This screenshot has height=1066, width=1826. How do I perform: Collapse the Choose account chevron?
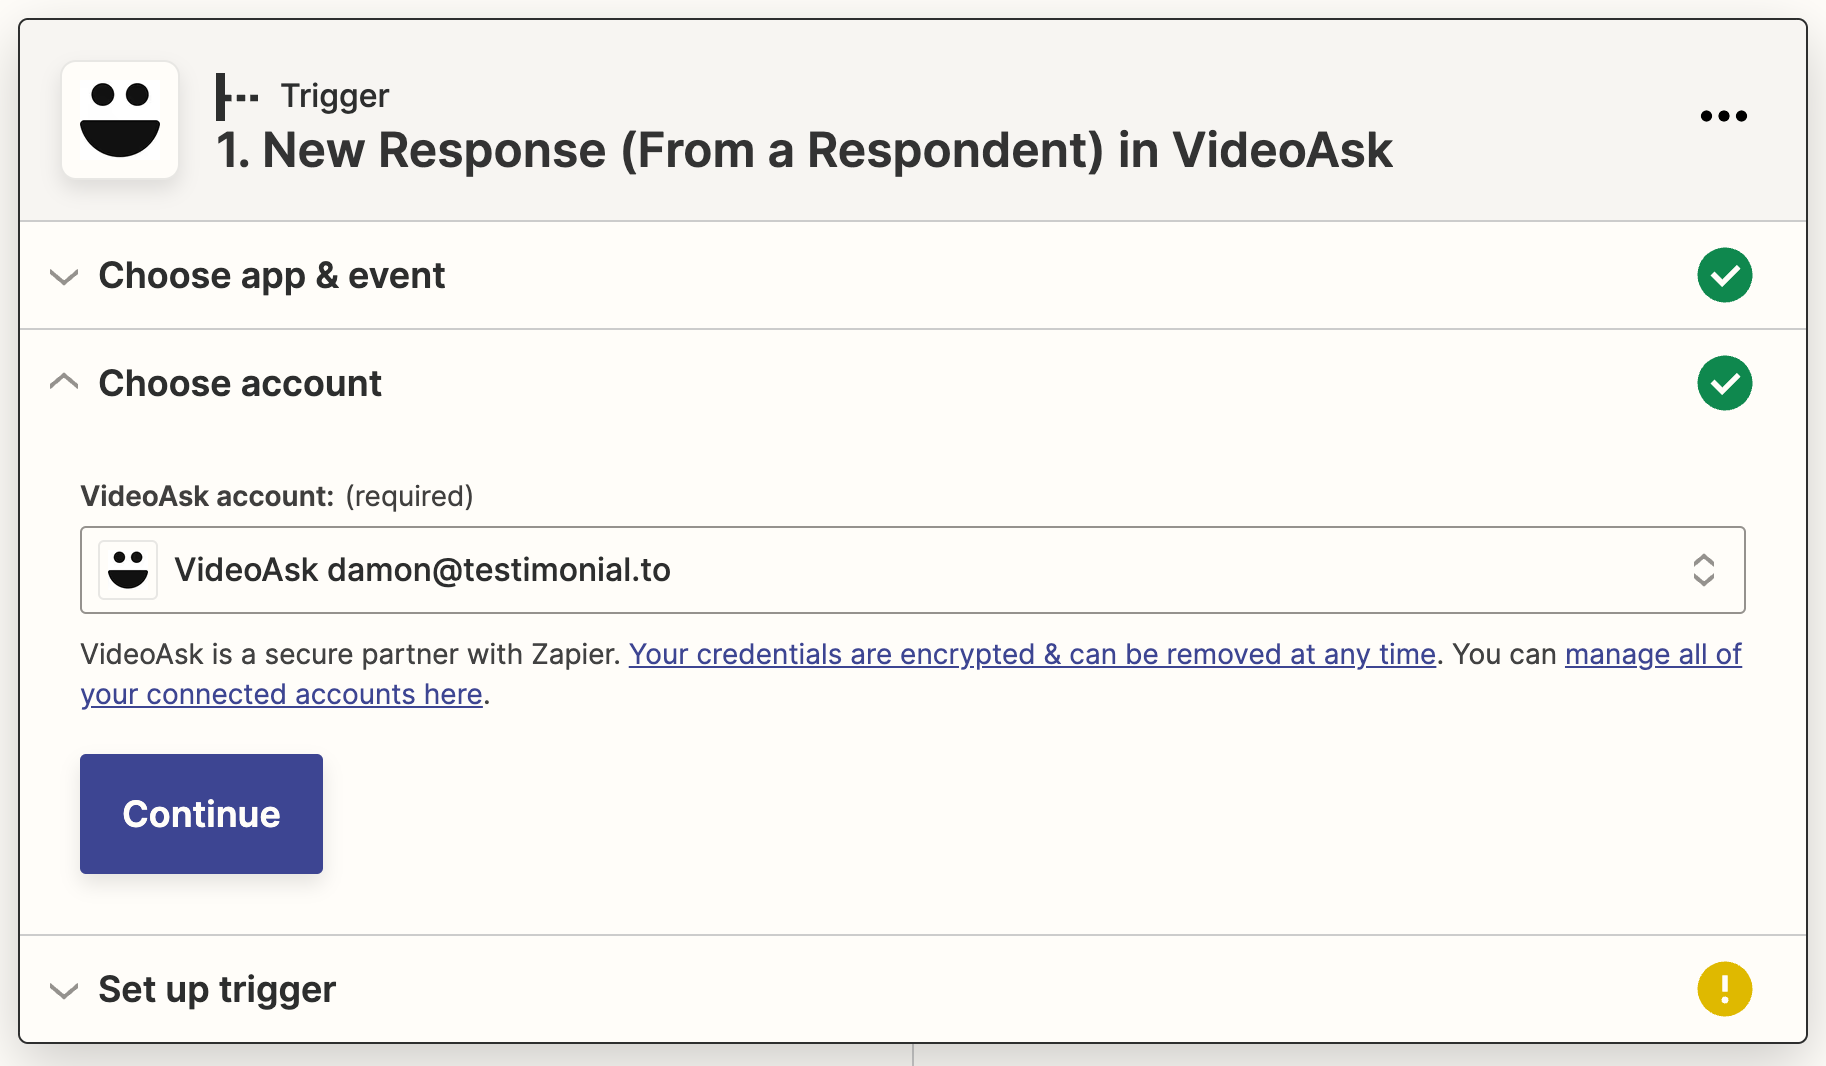coord(64,382)
